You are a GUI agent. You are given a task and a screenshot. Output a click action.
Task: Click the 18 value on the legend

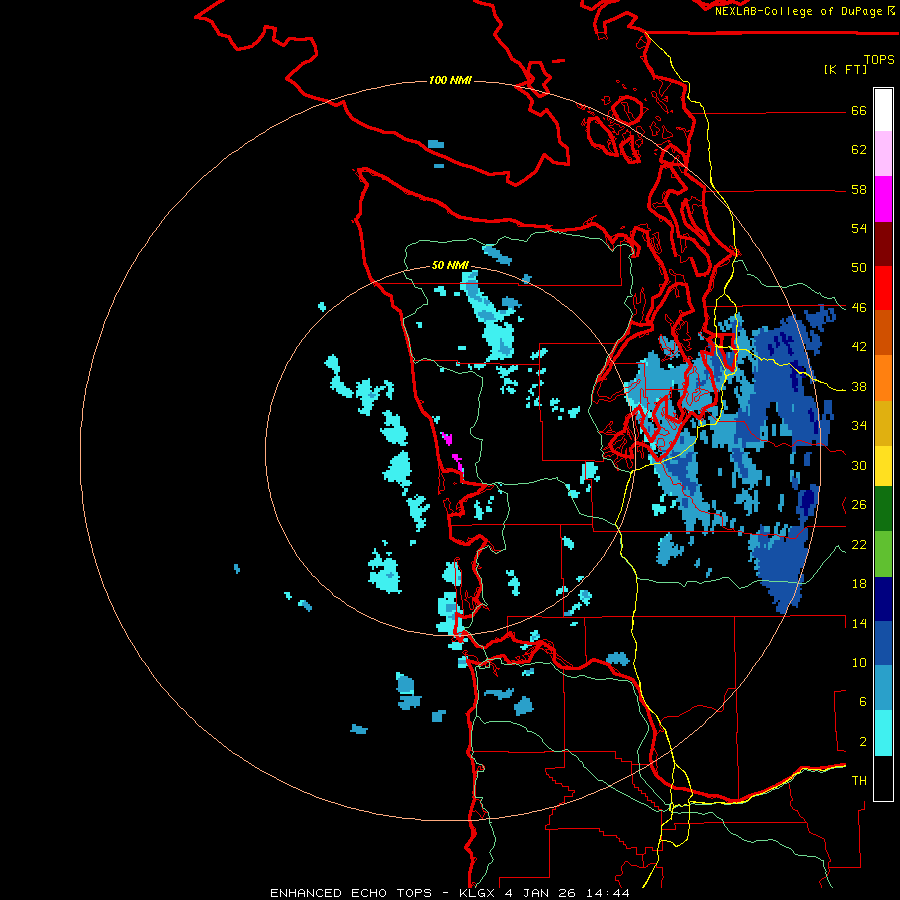tap(859, 584)
